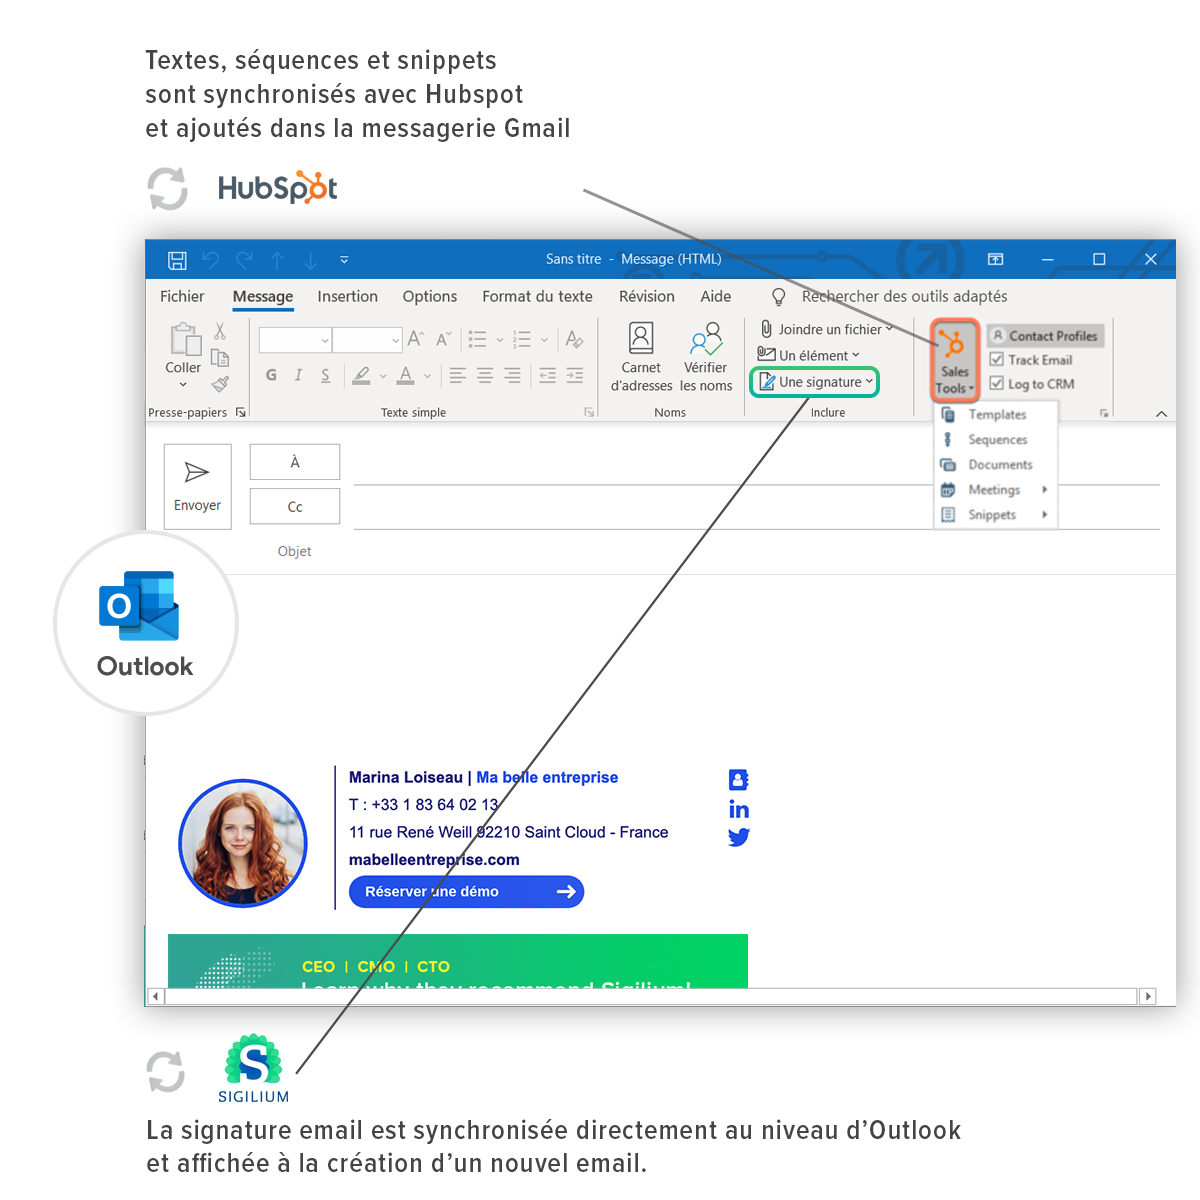Image resolution: width=1200 pixels, height=1200 pixels.
Task: Open the font name combo box
Action: point(295,340)
